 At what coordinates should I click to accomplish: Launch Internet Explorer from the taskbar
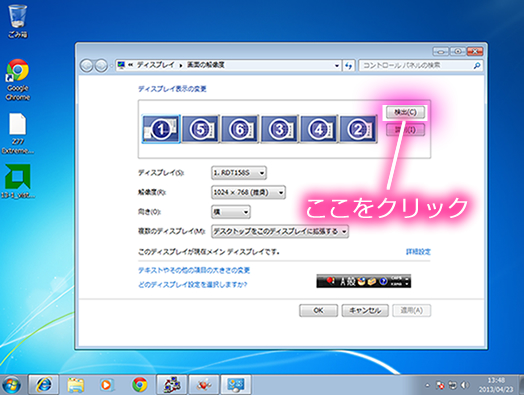click(x=44, y=385)
